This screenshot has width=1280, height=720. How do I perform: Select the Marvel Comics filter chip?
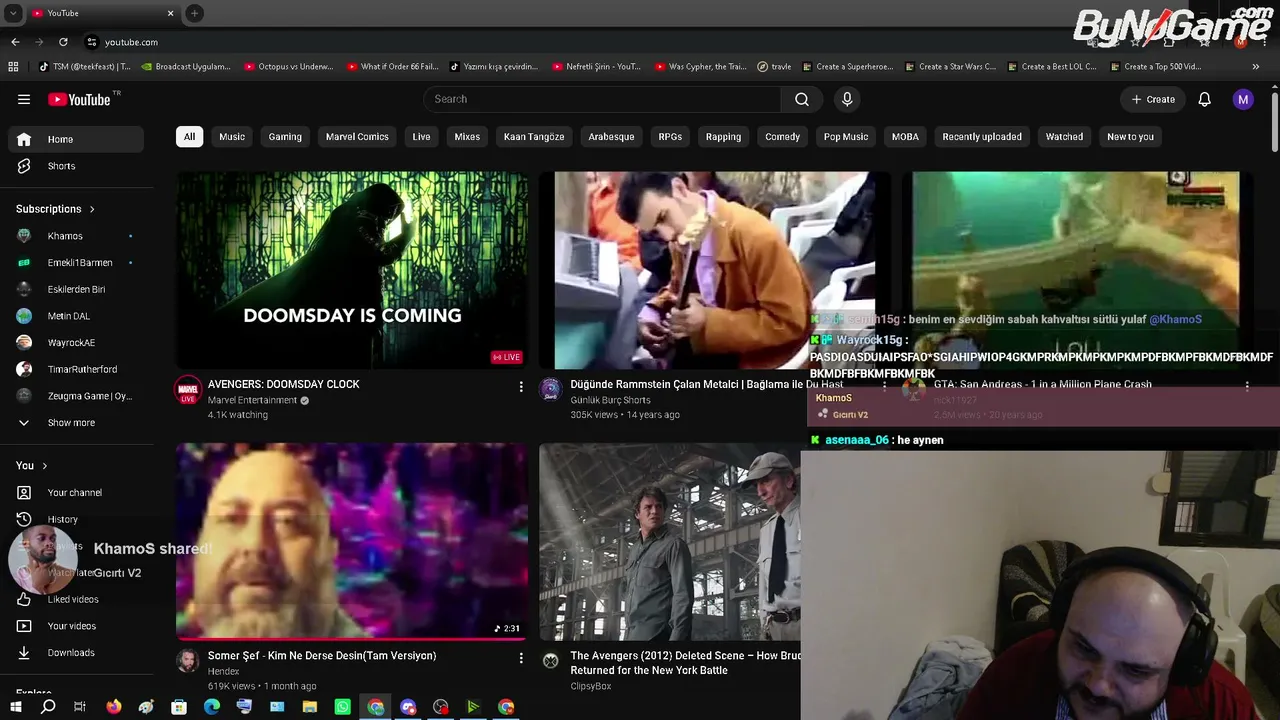(357, 137)
